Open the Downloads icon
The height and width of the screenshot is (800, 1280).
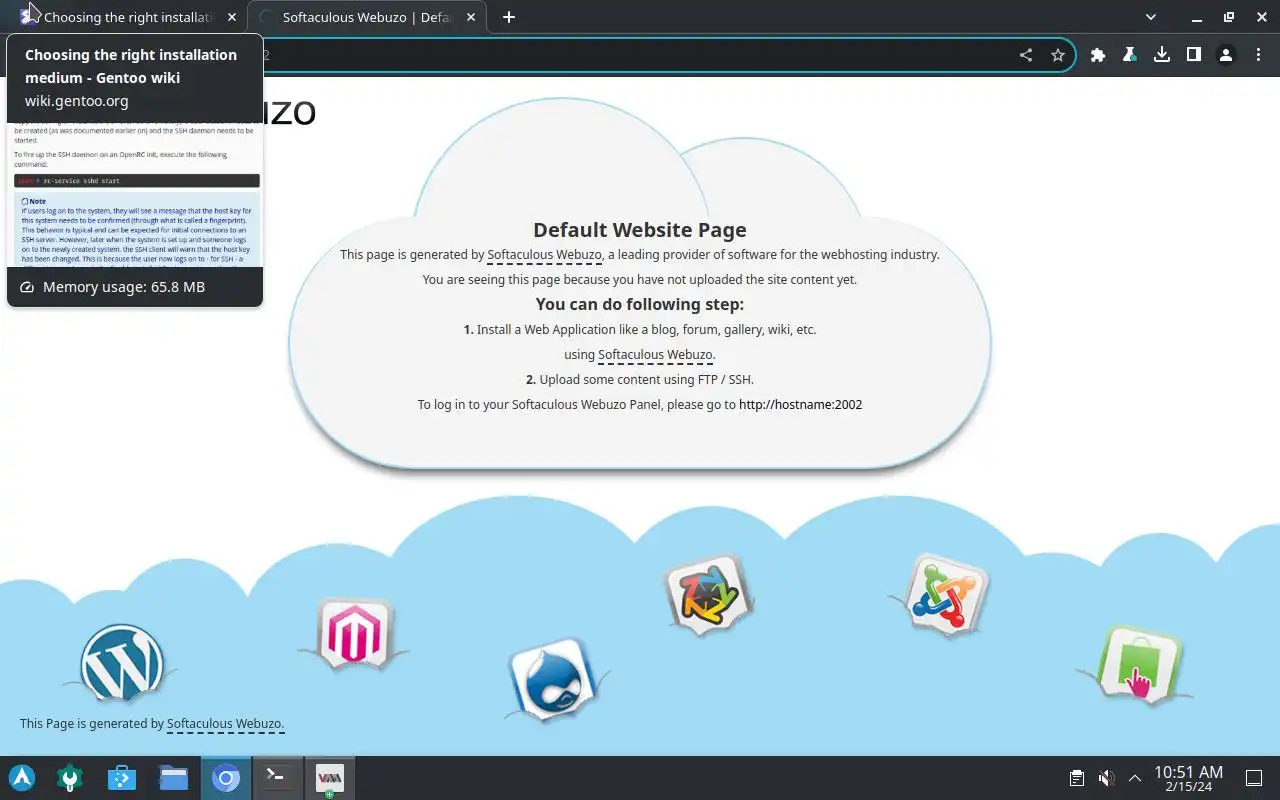[1162, 55]
